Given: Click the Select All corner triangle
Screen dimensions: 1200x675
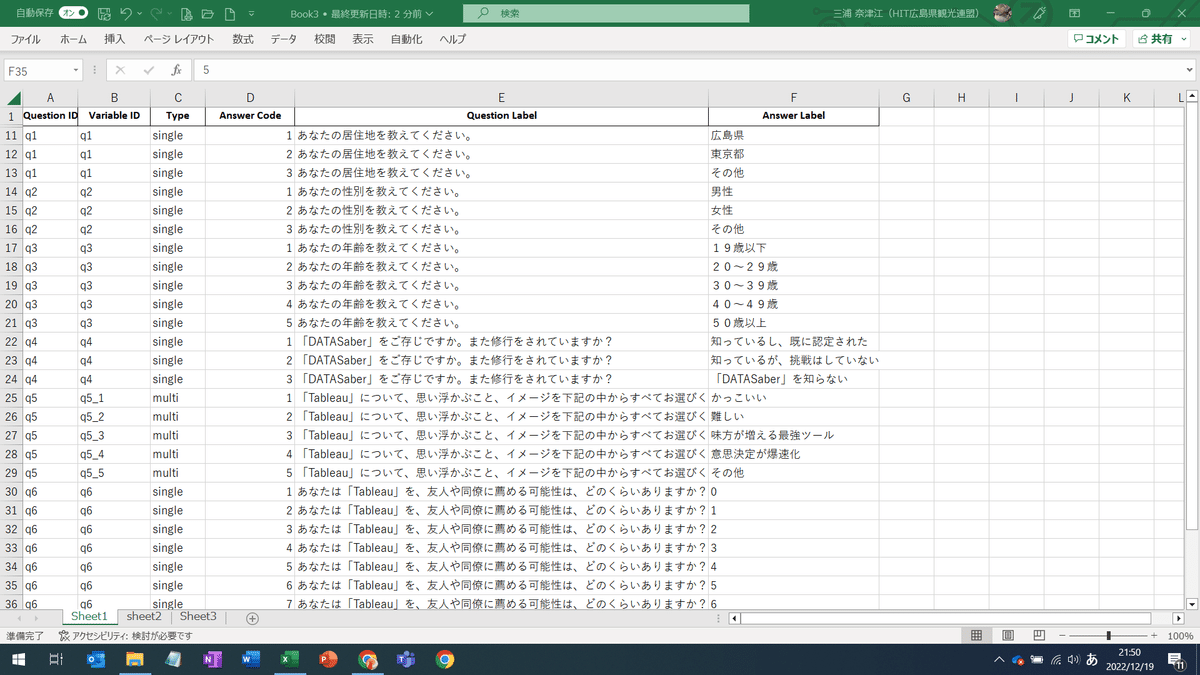Looking at the screenshot, I should (14, 98).
